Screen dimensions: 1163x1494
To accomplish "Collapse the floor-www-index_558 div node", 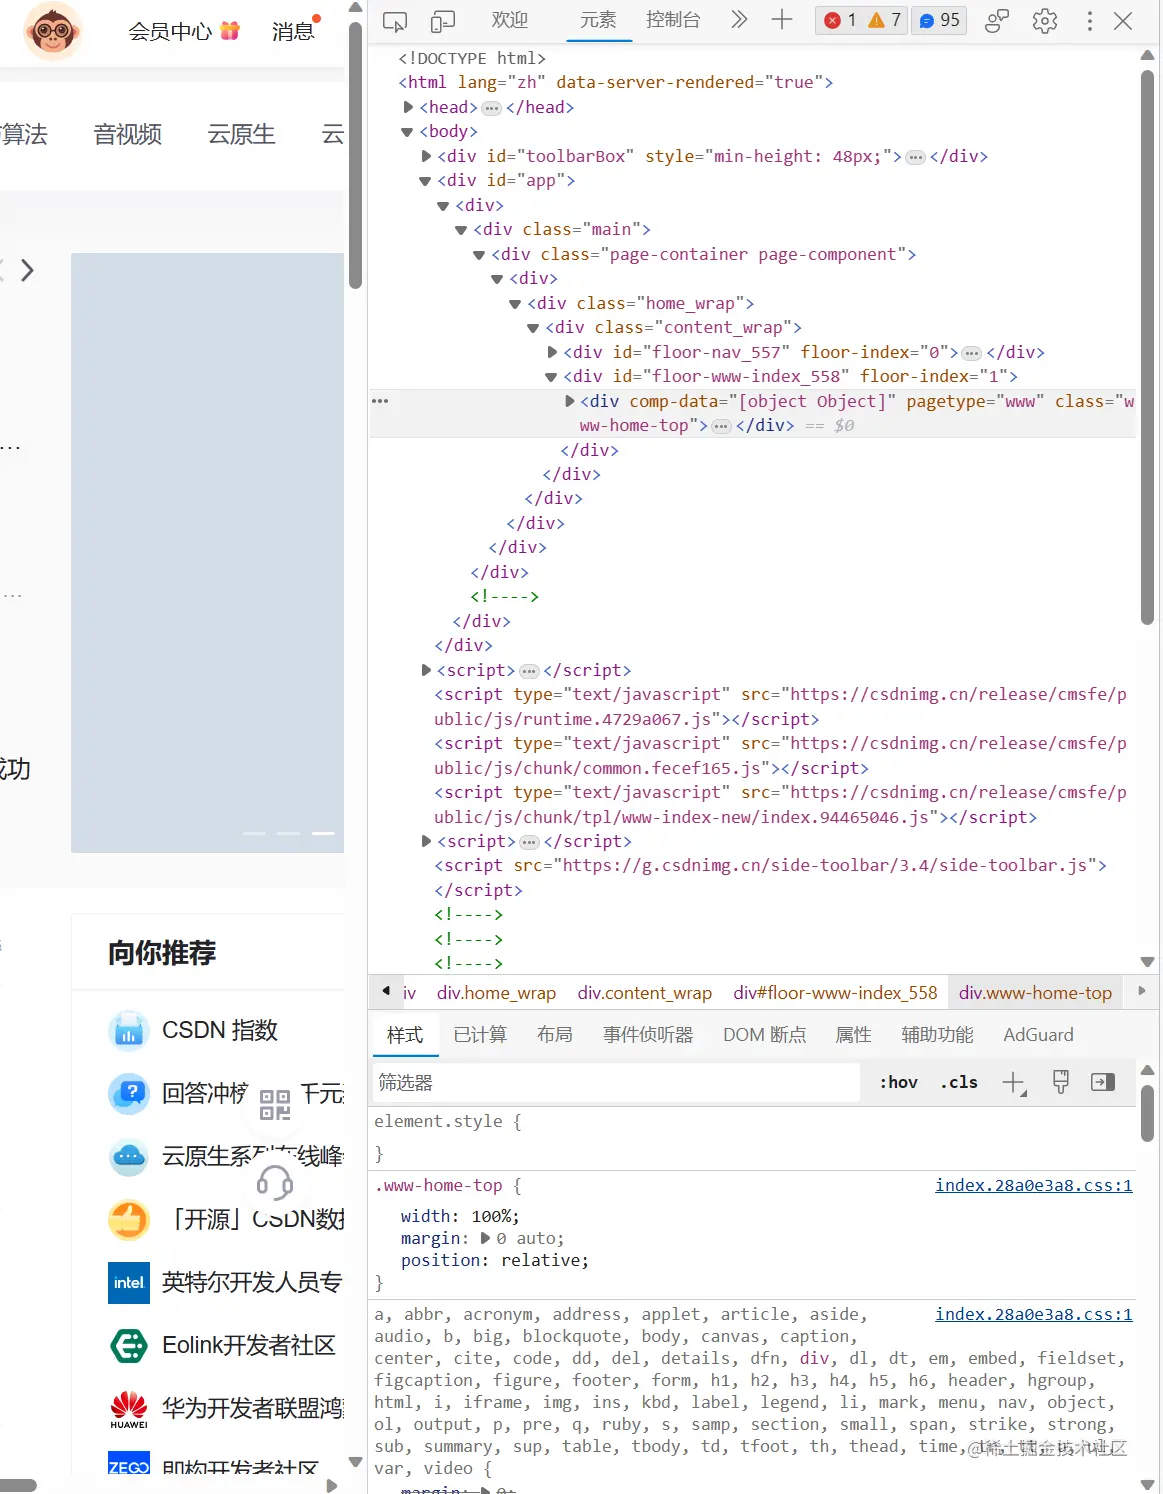I will point(551,377).
